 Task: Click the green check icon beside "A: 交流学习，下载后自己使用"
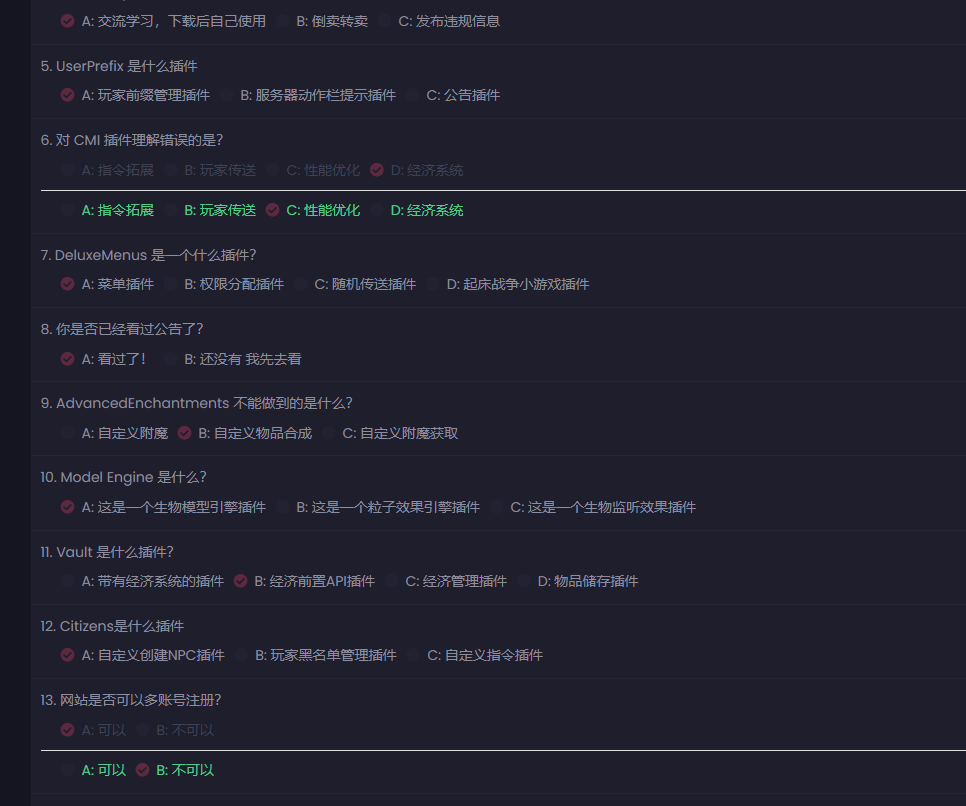point(67,20)
